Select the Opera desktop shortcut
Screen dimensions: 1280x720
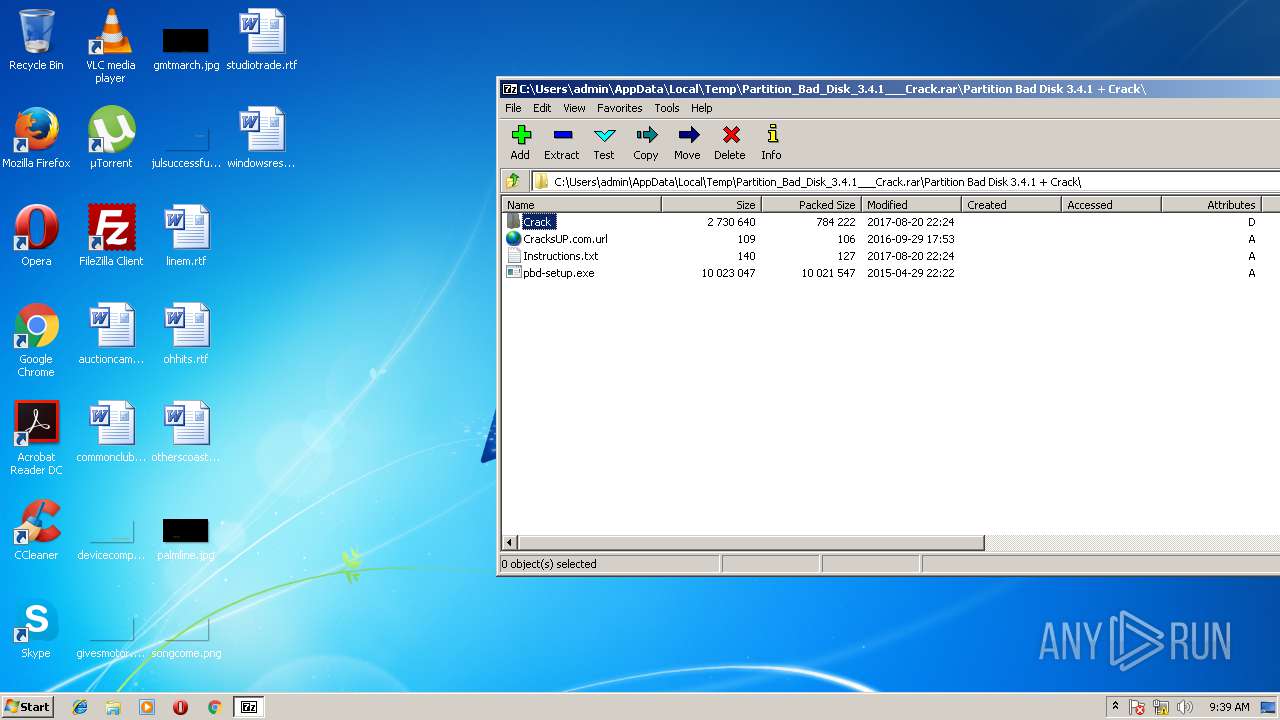36,236
